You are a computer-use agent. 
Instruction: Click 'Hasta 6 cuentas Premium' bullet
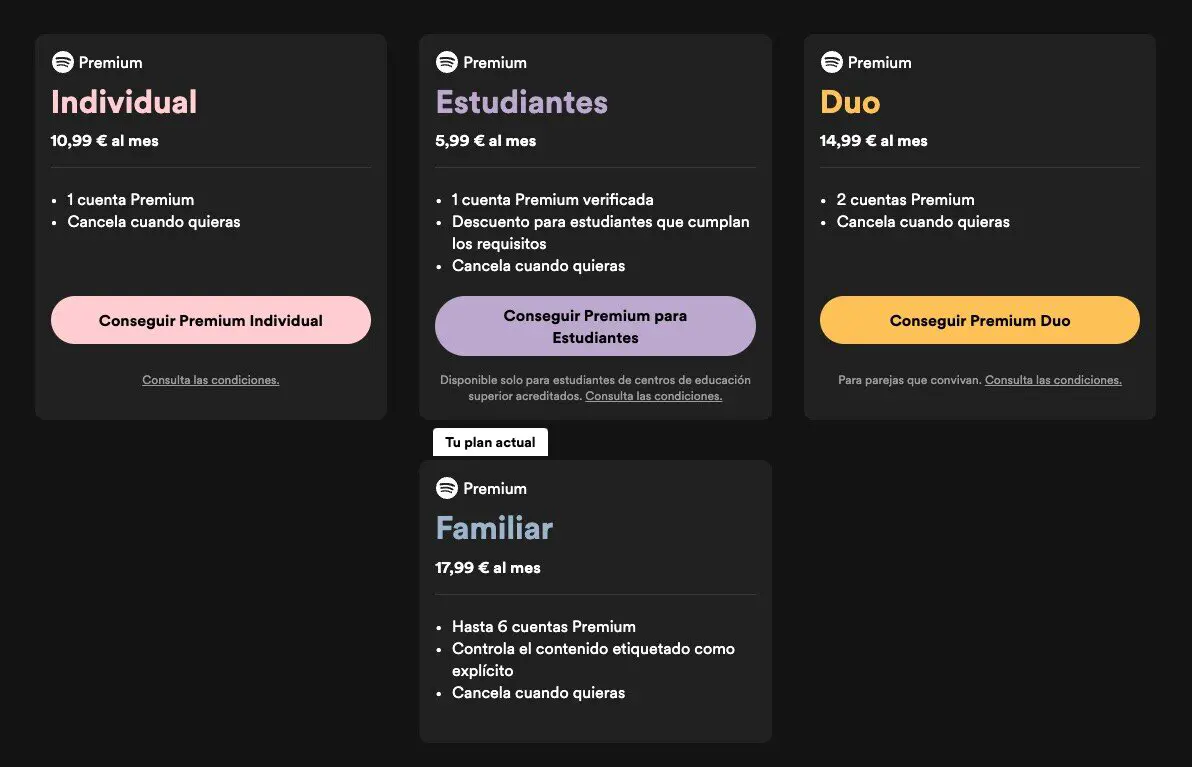pyautogui.click(x=544, y=627)
